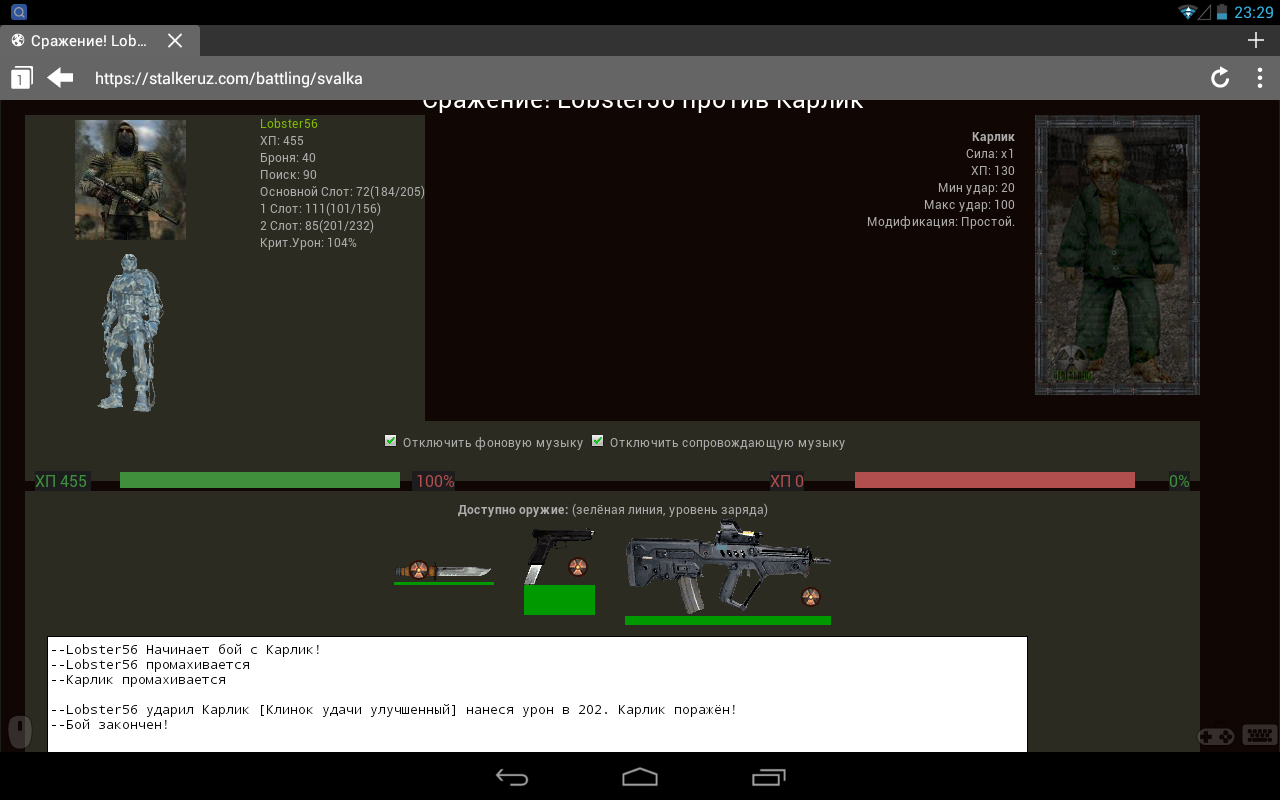The width and height of the screenshot is (1280, 800).
Task: Tap the browser back arrow
Action: pos(61,78)
